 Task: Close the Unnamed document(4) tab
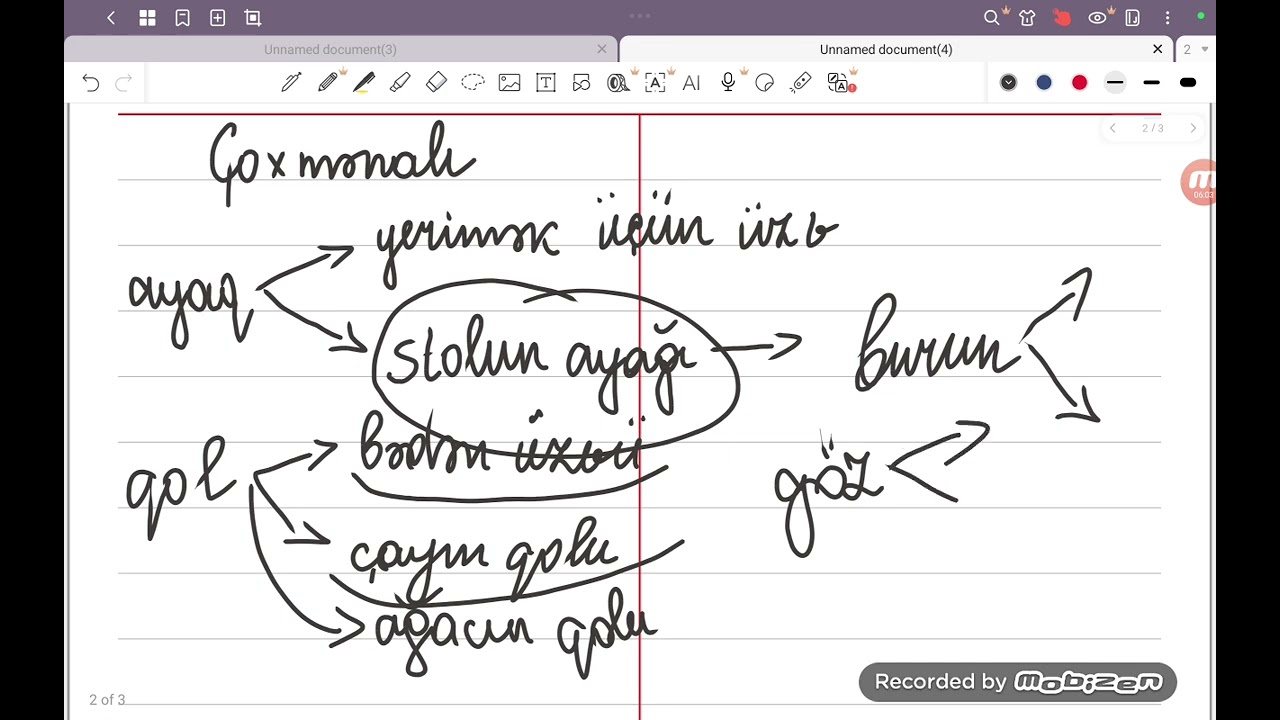tap(1158, 49)
